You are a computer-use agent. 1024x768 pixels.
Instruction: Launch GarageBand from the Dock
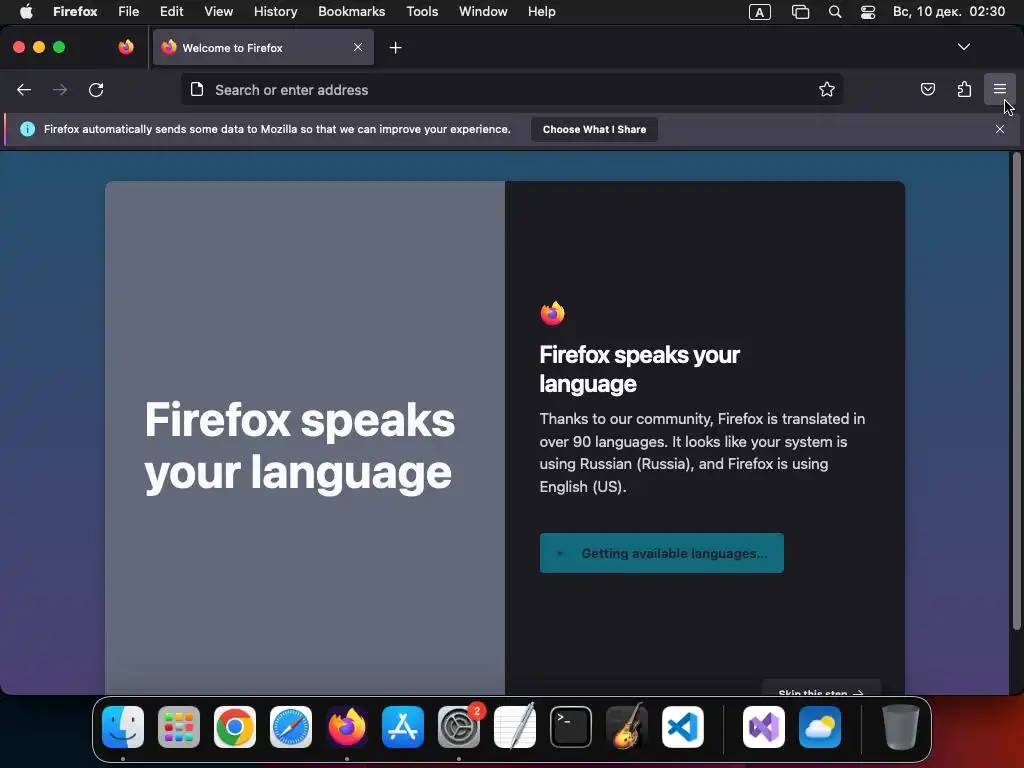[x=627, y=727]
